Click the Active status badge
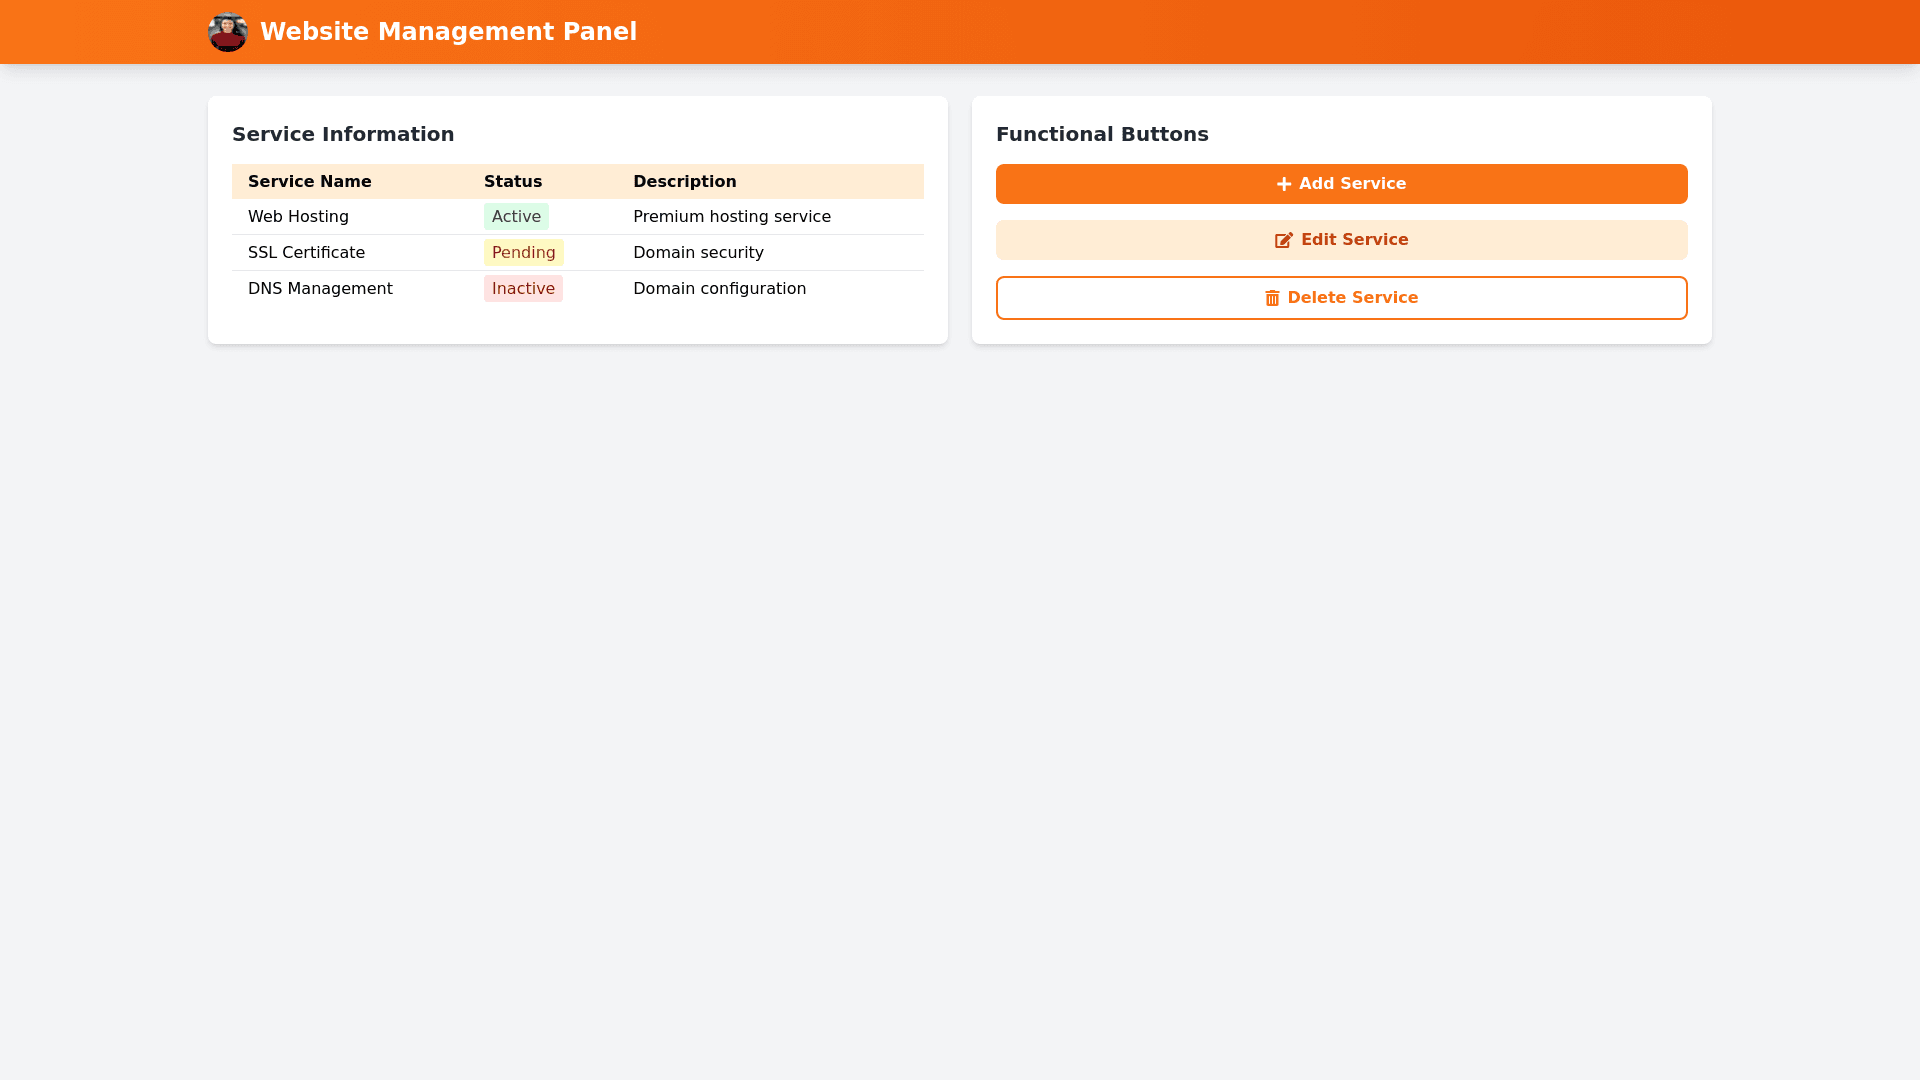1920x1080 pixels. coord(516,217)
